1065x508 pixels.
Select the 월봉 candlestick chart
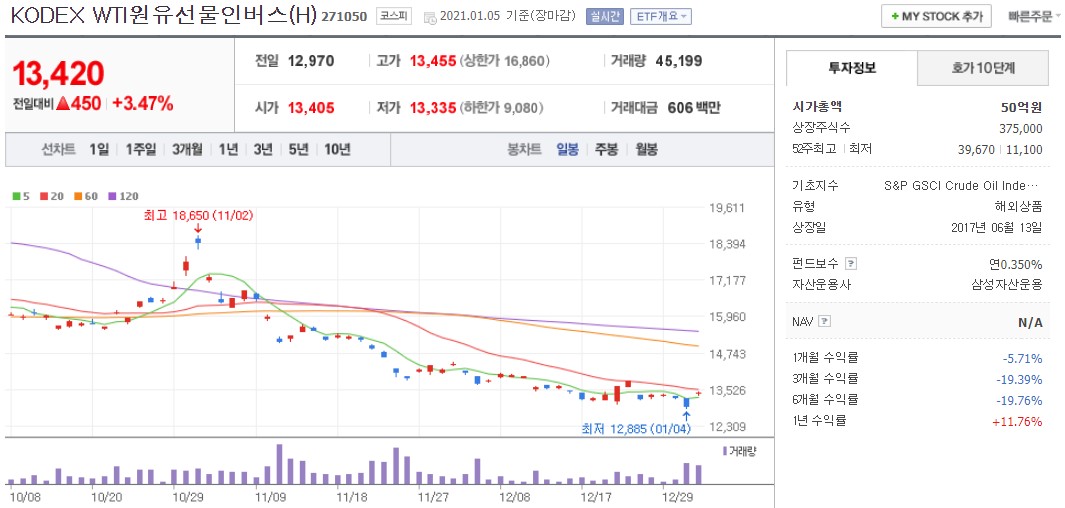[647, 149]
